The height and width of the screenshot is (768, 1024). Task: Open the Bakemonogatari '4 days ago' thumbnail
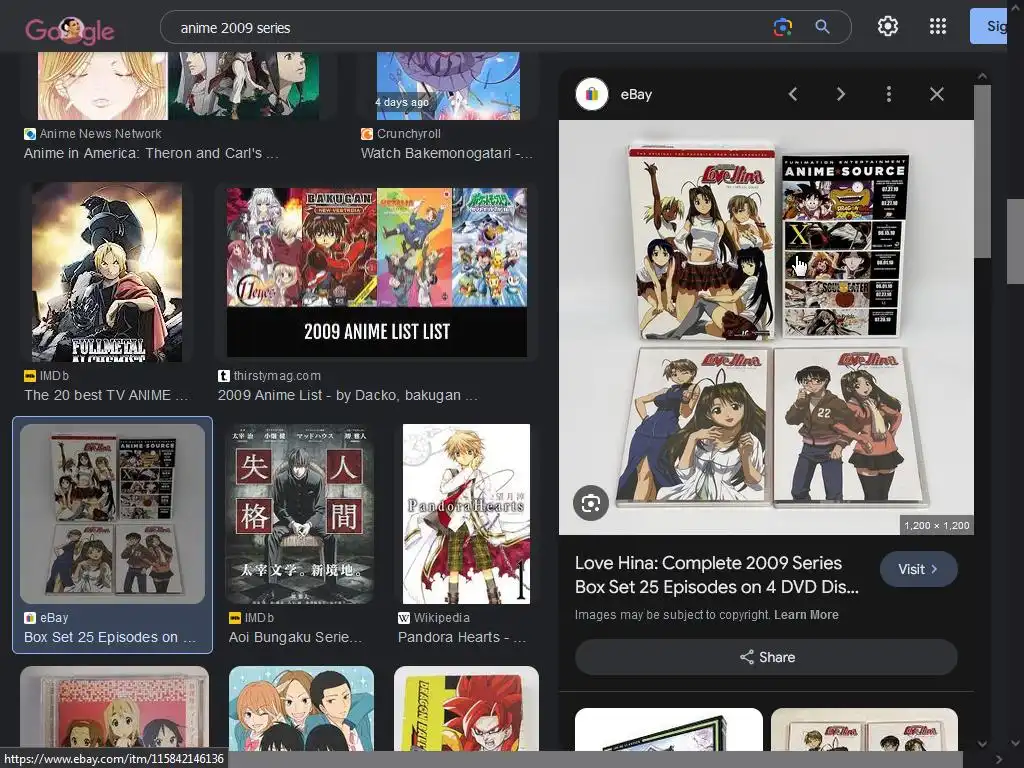[448, 86]
